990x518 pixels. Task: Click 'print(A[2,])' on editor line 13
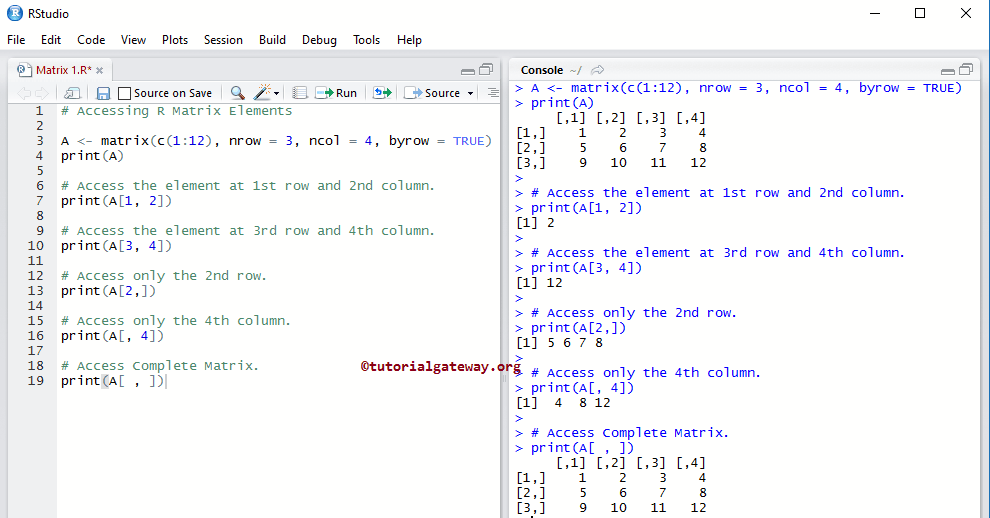[x=108, y=291]
